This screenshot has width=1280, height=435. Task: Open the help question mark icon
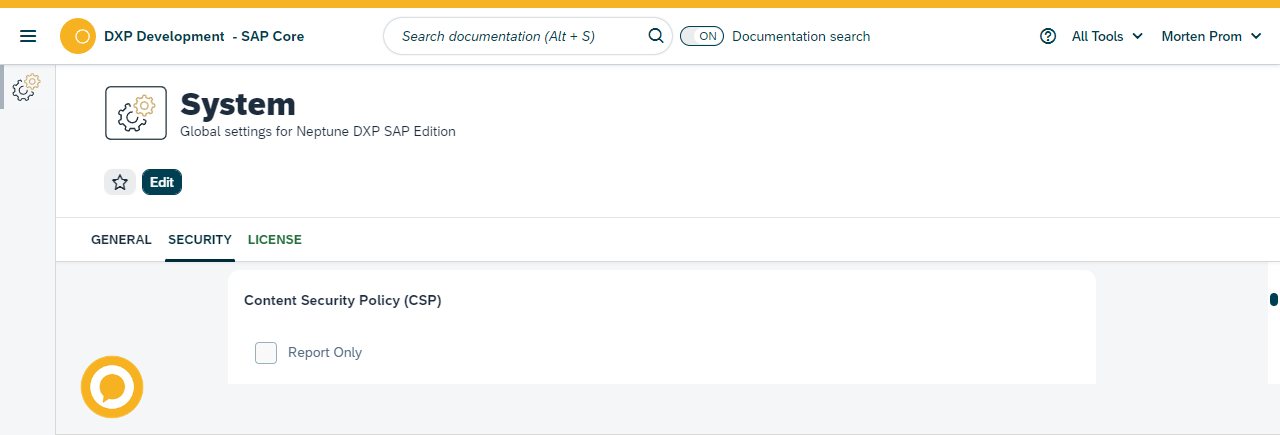1048,36
